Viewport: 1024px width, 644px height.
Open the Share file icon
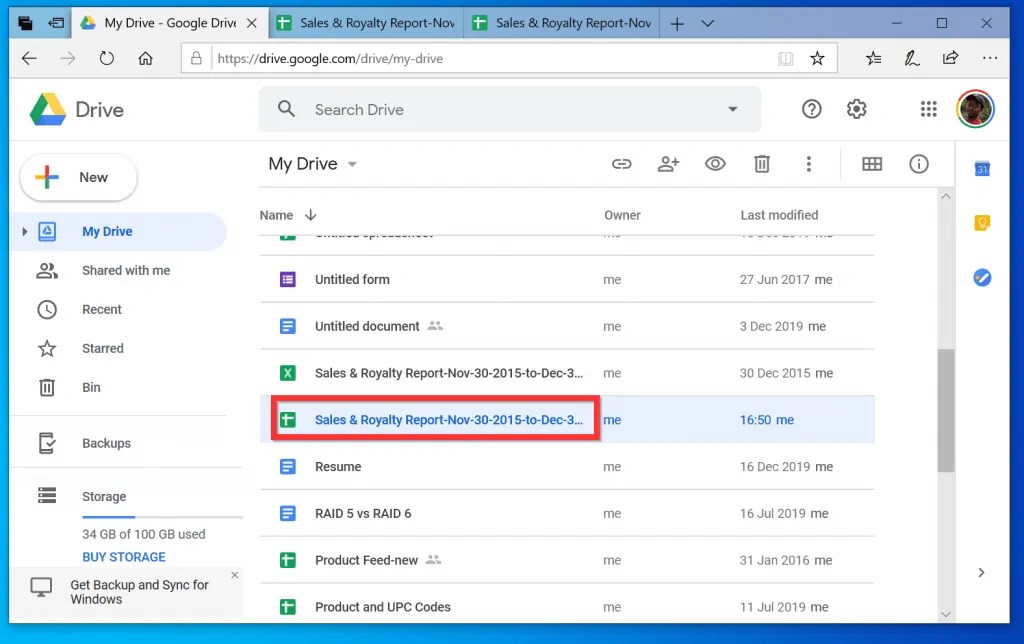click(x=668, y=163)
